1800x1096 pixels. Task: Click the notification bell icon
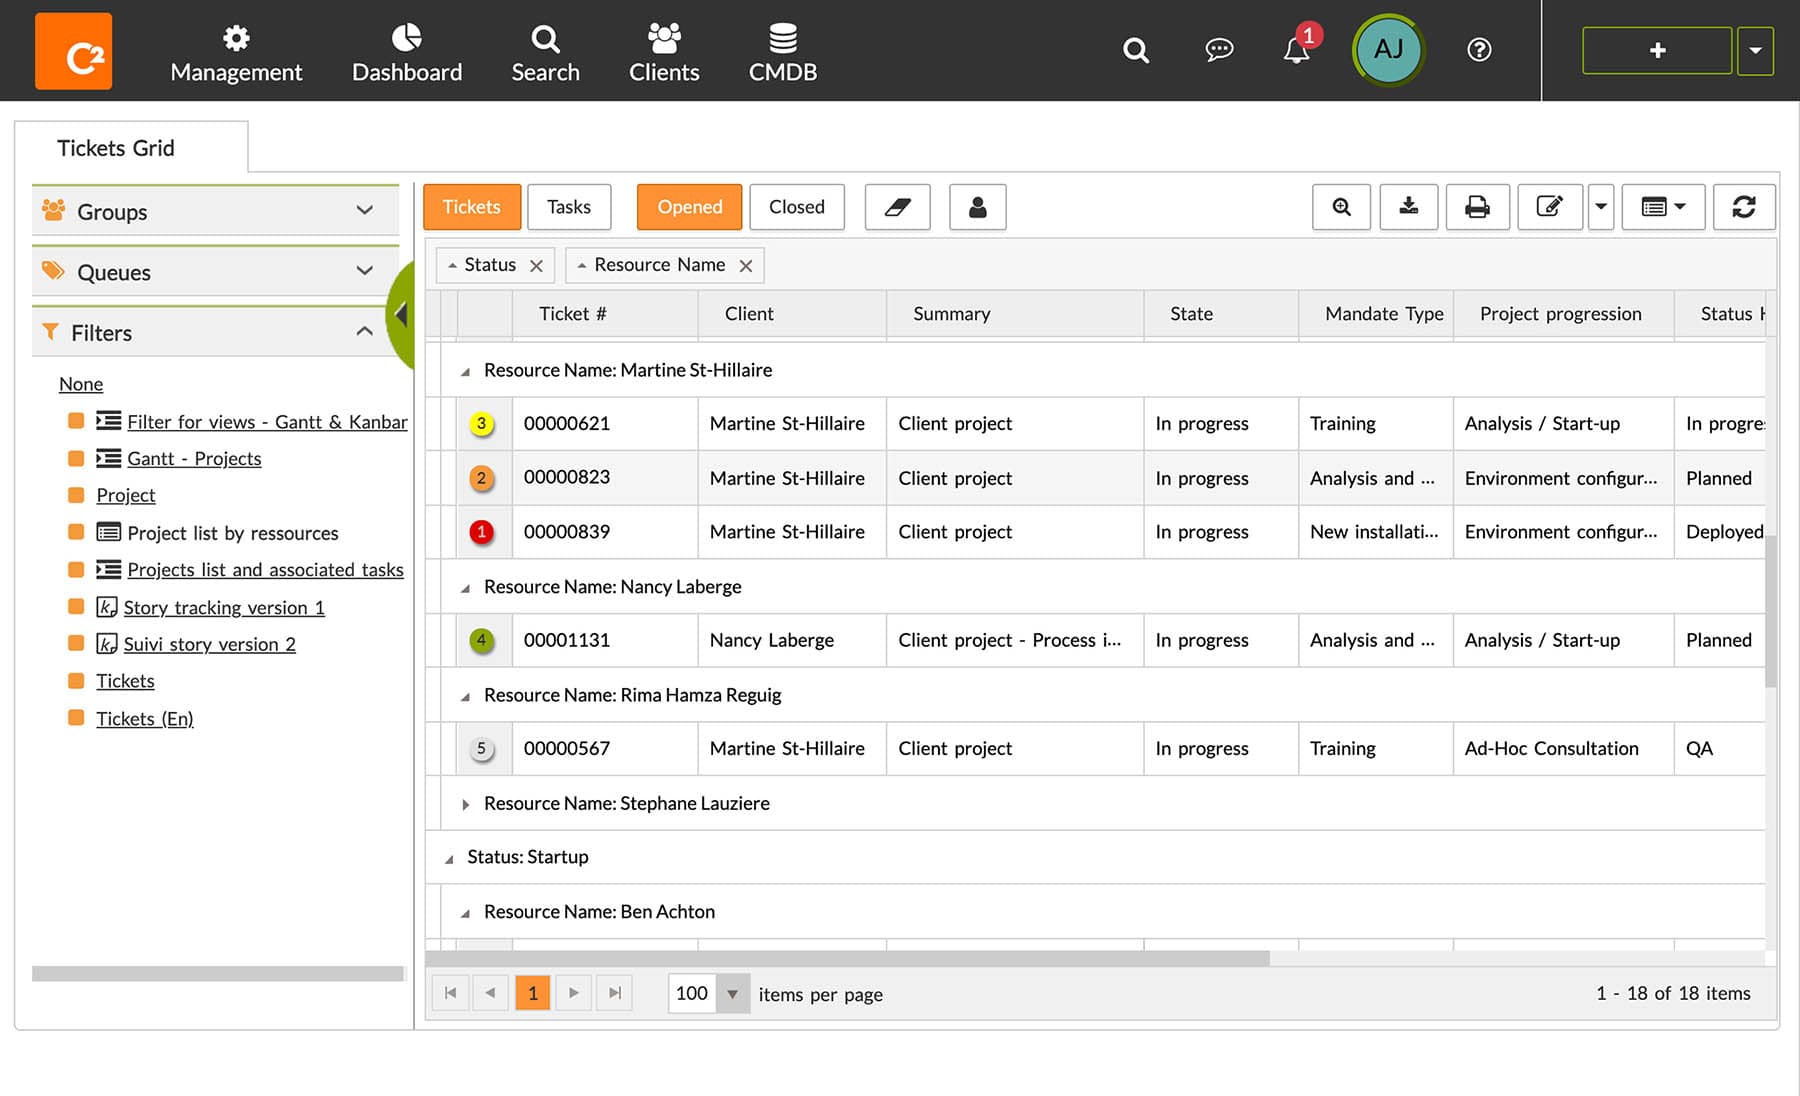tap(1296, 50)
